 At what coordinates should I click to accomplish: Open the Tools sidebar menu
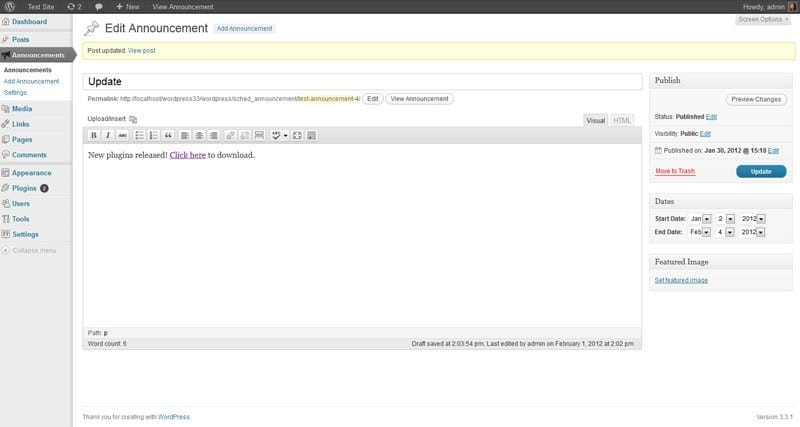pos(20,219)
